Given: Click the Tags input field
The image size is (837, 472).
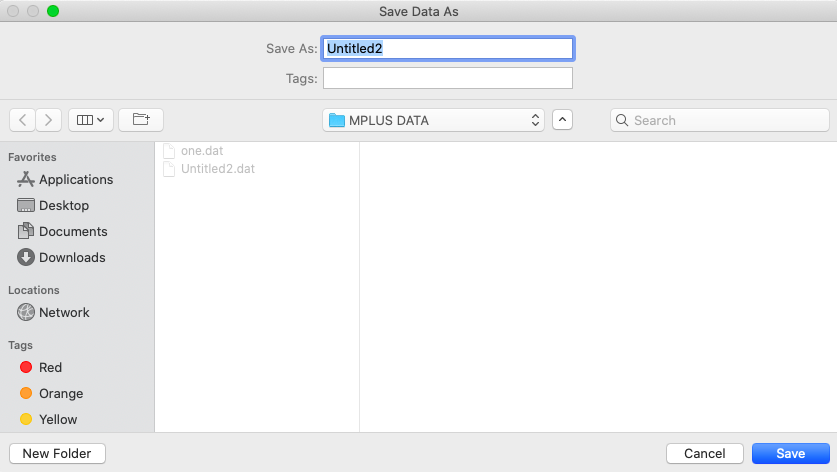Looking at the screenshot, I should click(448, 78).
